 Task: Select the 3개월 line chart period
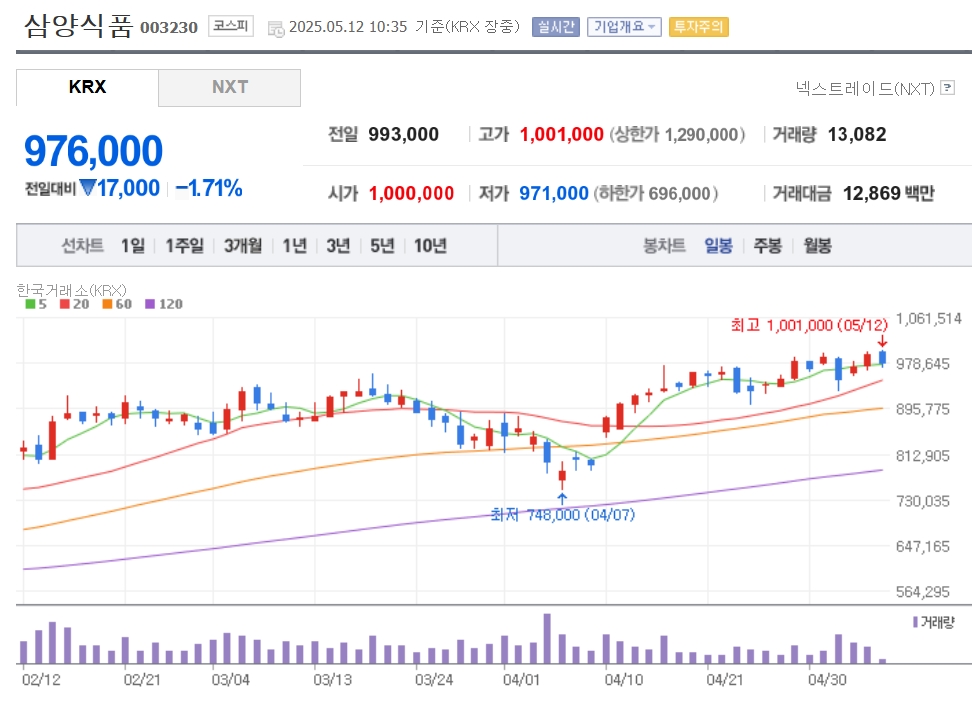click(243, 246)
